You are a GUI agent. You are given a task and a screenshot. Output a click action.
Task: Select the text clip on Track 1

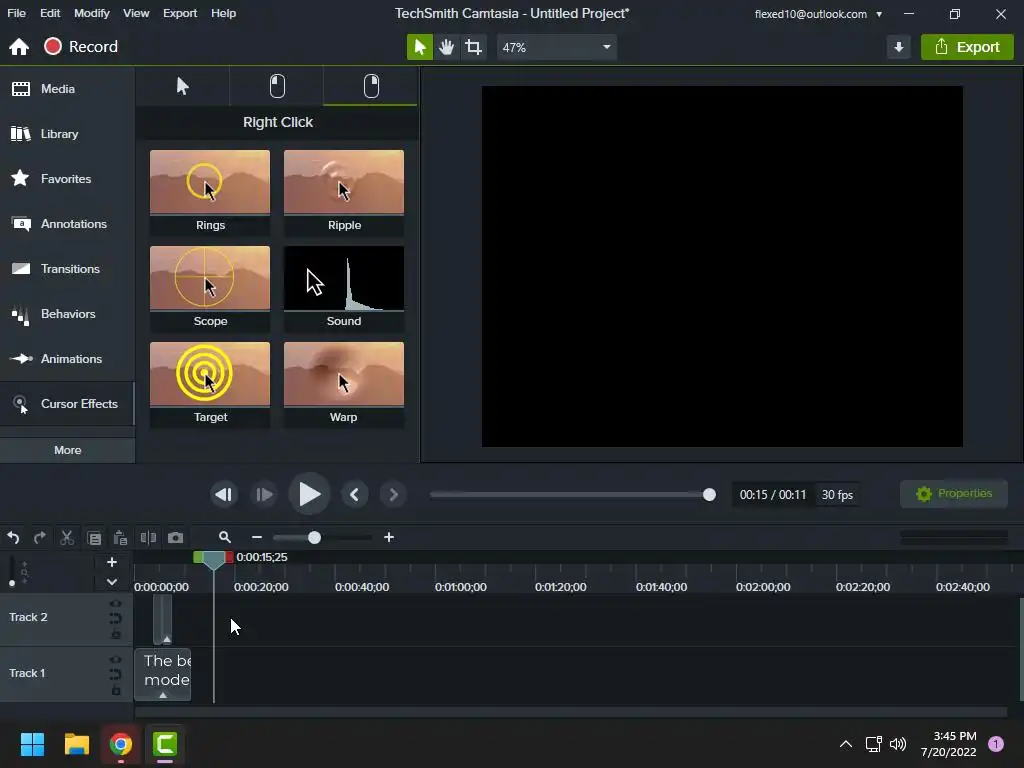pos(163,674)
